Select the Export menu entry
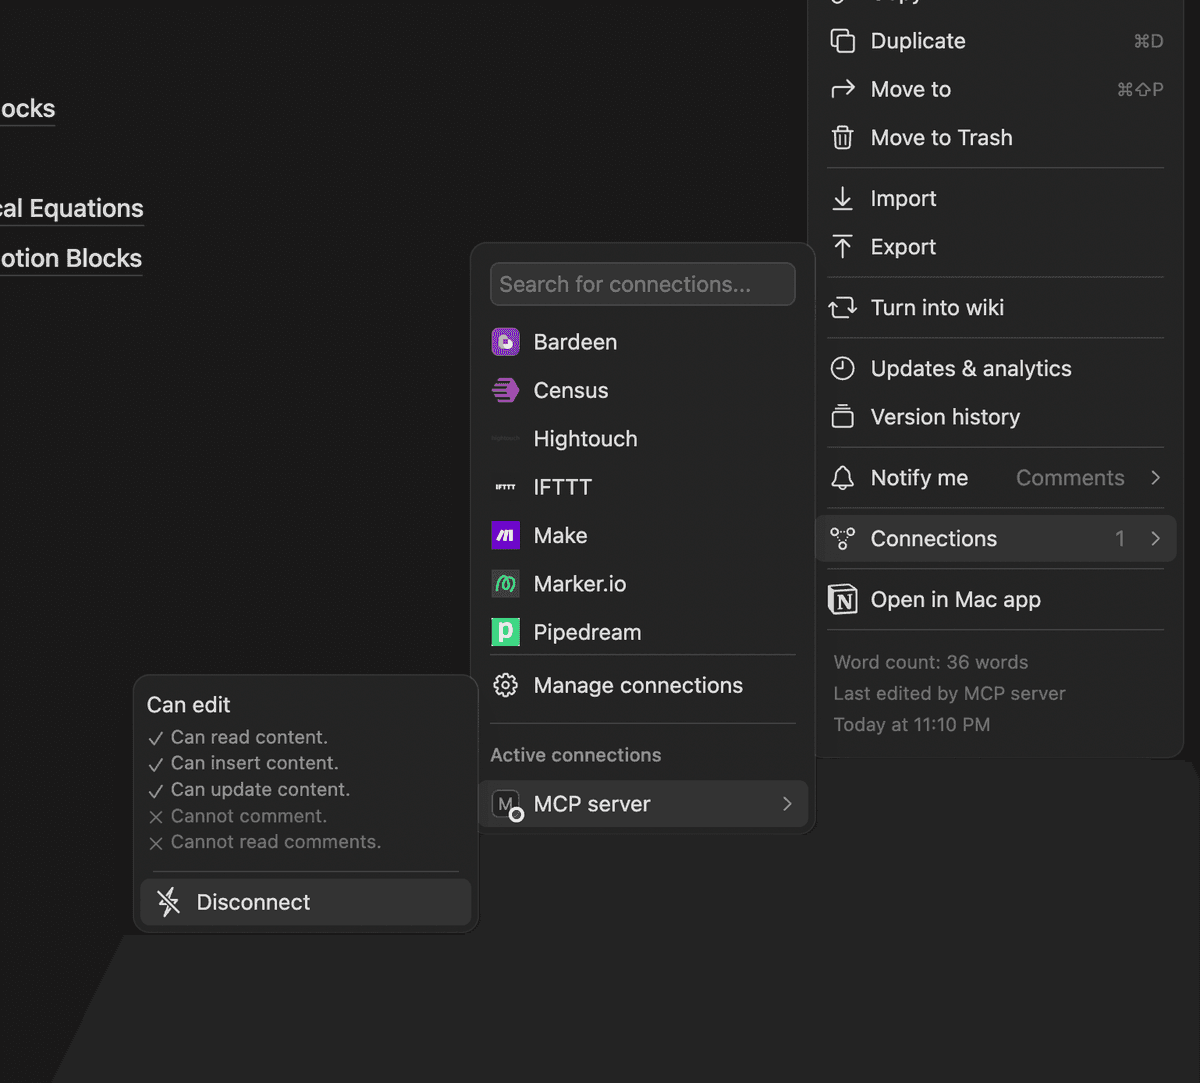This screenshot has width=1200, height=1083. point(996,247)
